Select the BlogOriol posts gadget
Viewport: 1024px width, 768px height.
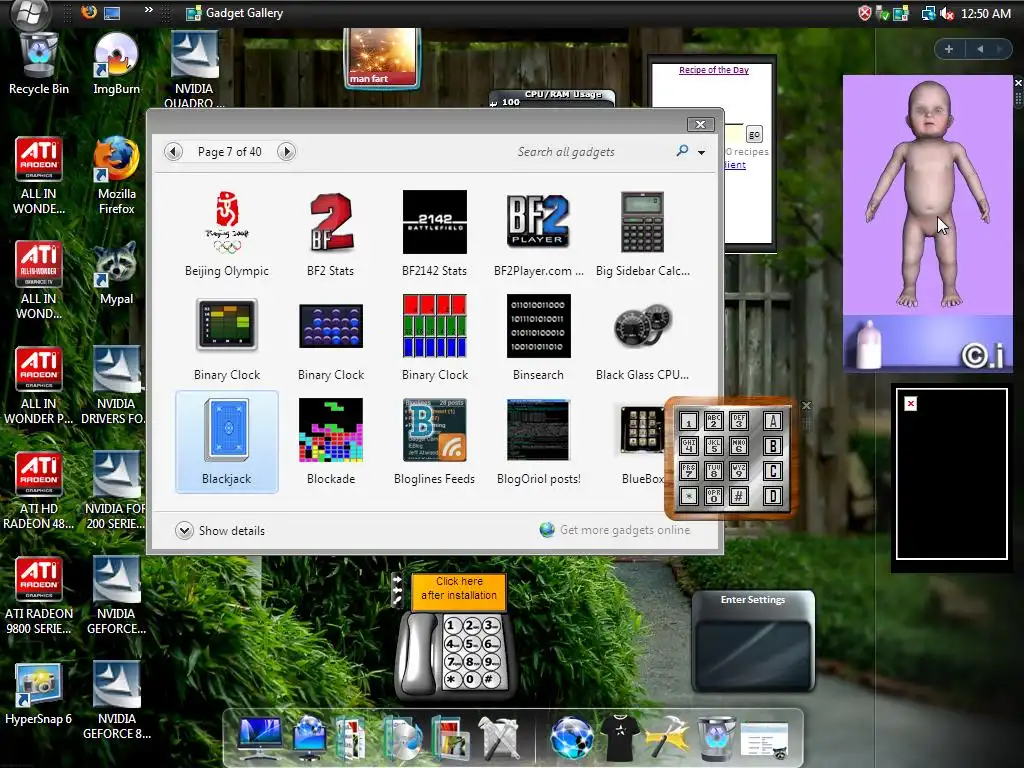[538, 441]
